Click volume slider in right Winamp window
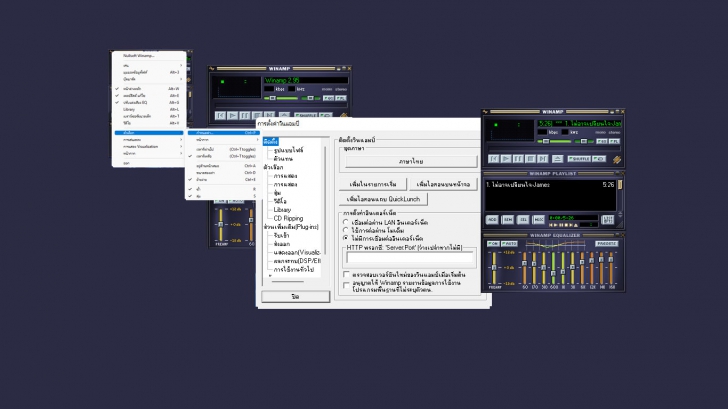The height and width of the screenshot is (409, 728). pos(556,141)
